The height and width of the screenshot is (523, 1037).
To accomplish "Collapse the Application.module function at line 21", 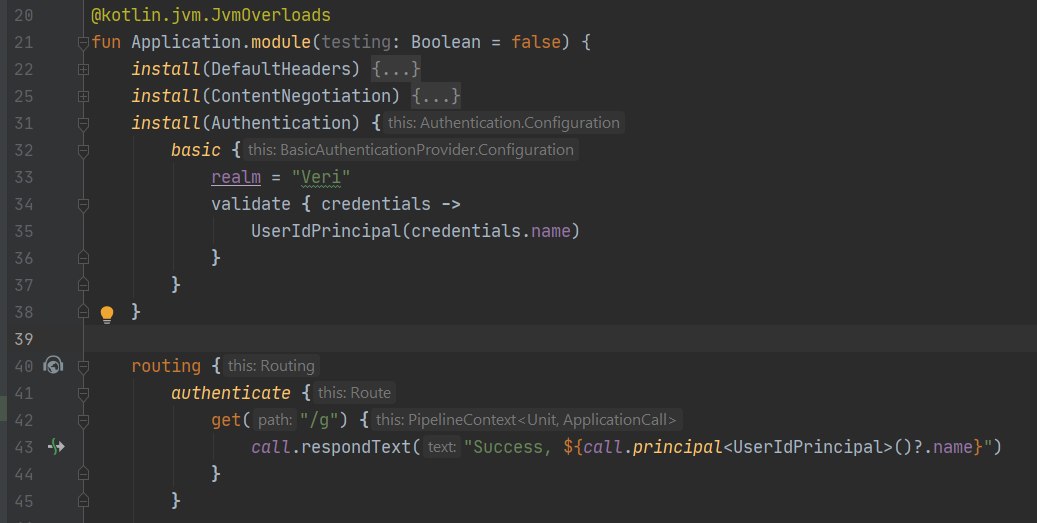I will 83,43.
